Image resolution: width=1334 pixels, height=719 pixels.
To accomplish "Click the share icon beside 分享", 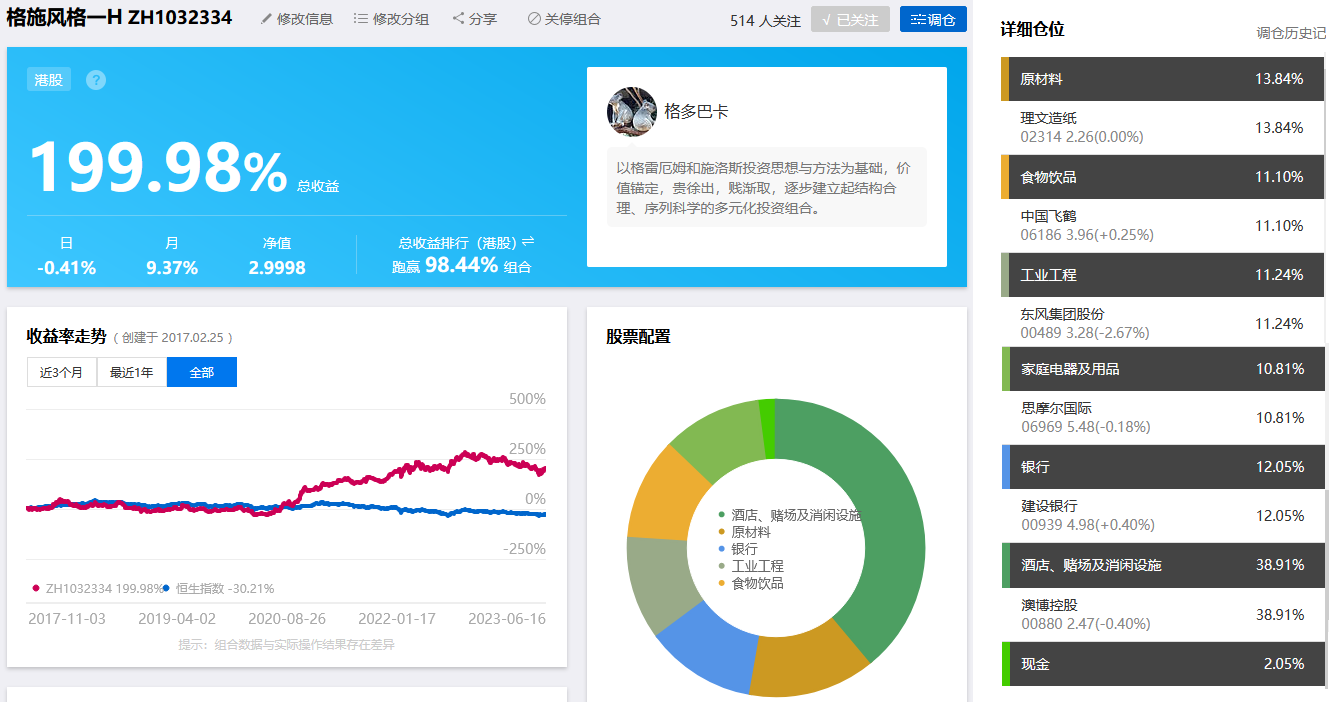I will pos(458,19).
